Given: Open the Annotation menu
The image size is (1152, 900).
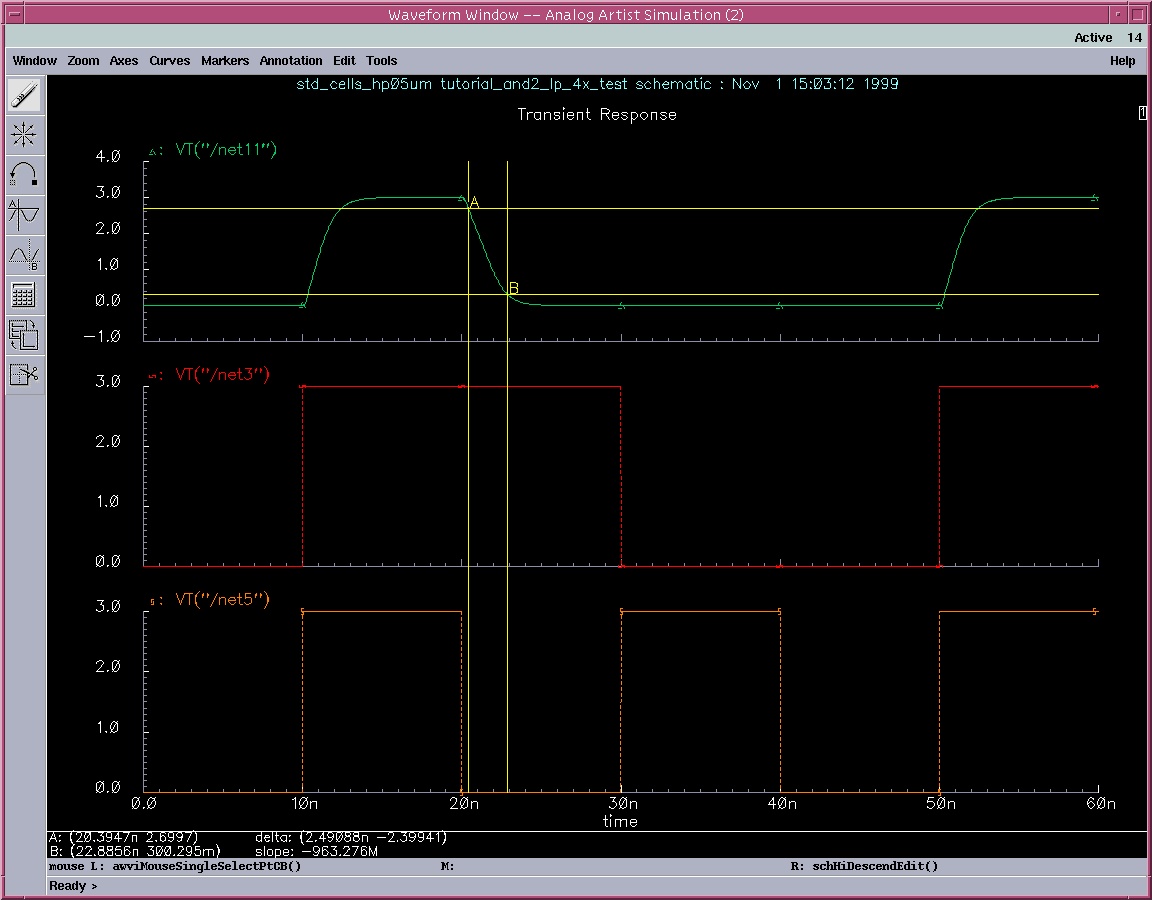Looking at the screenshot, I should (291, 61).
